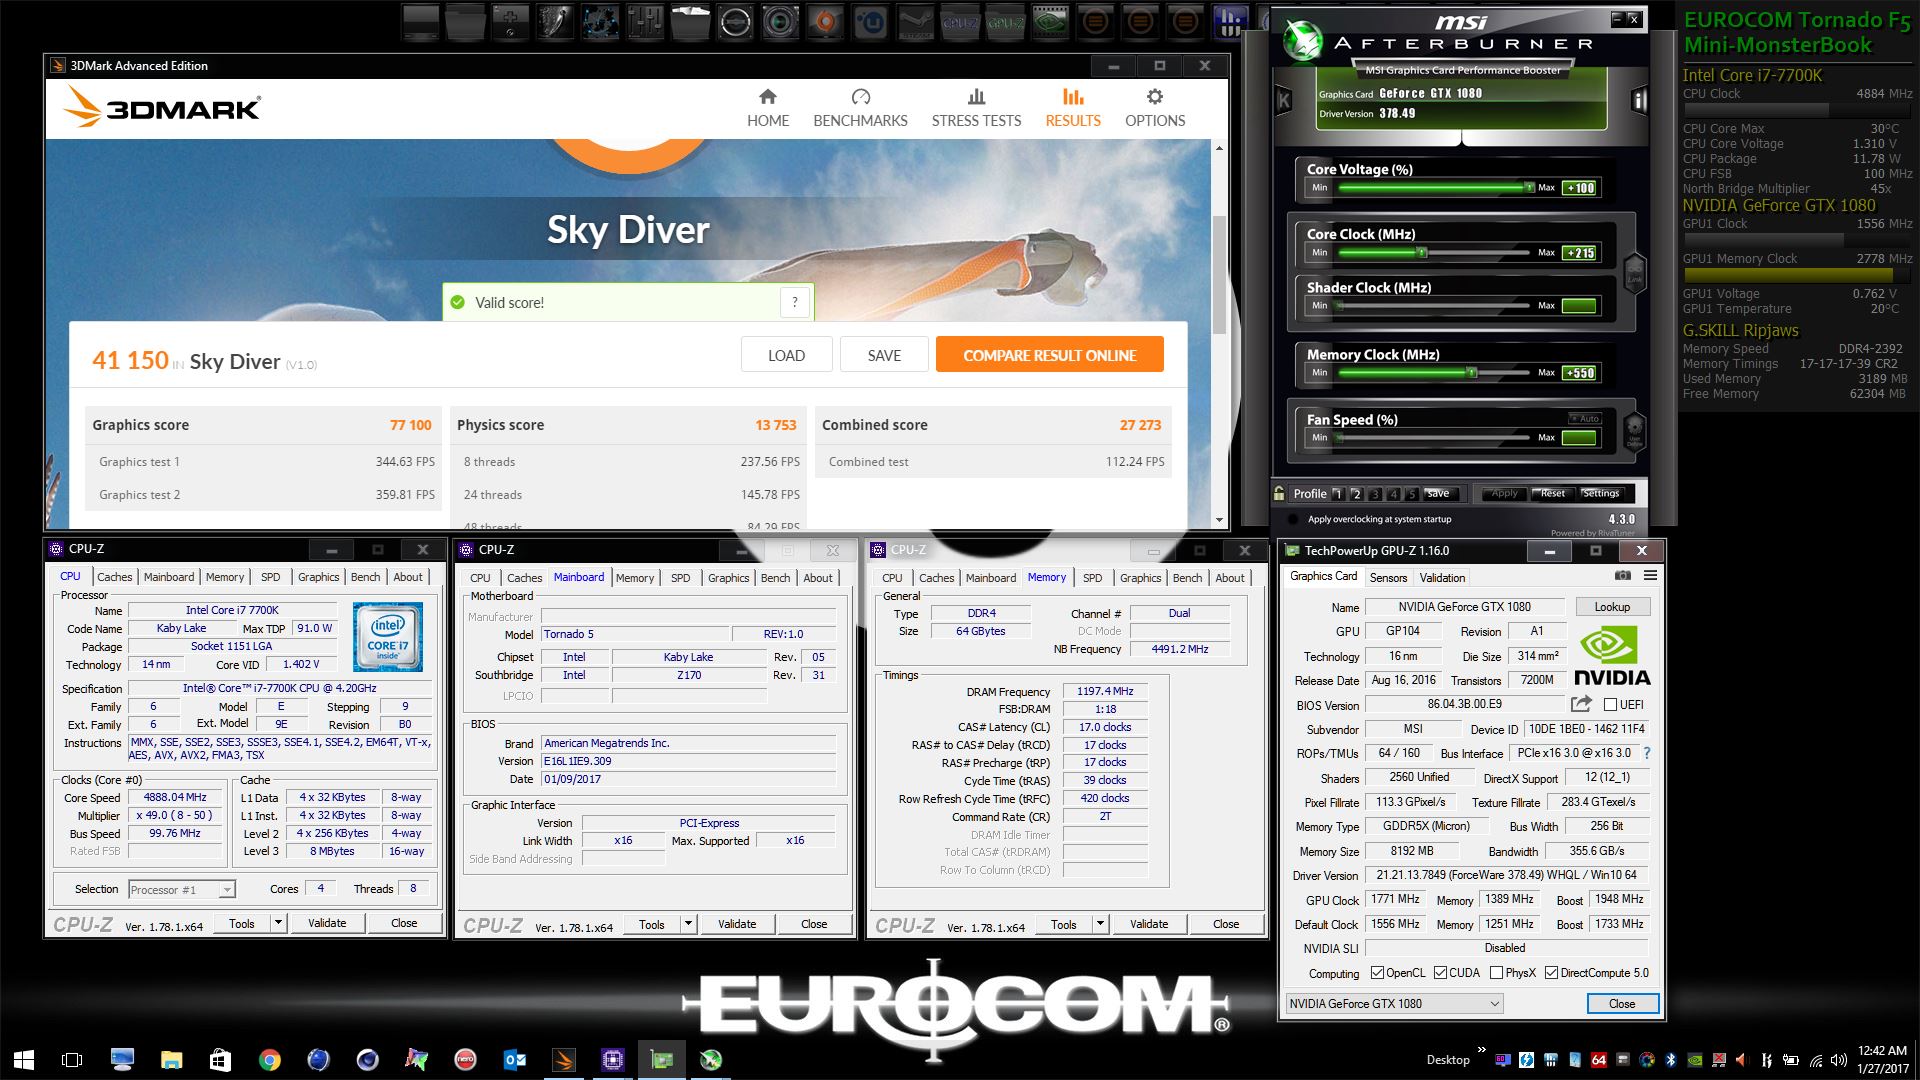Image resolution: width=1920 pixels, height=1080 pixels.
Task: Switch to Sensors tab in GPU-Z
Action: (1388, 578)
